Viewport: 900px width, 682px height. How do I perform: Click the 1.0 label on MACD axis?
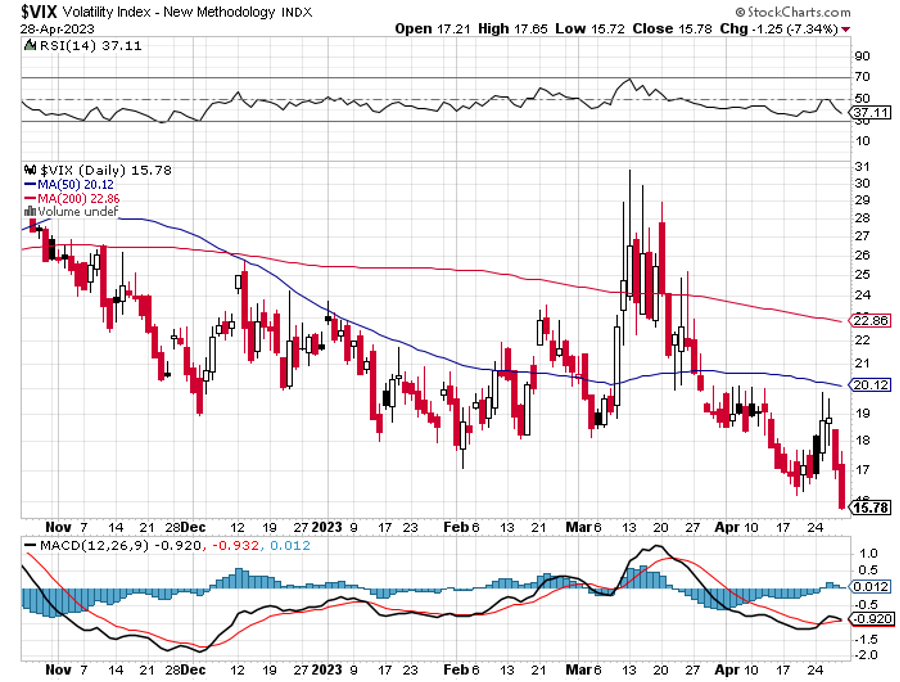[867, 553]
